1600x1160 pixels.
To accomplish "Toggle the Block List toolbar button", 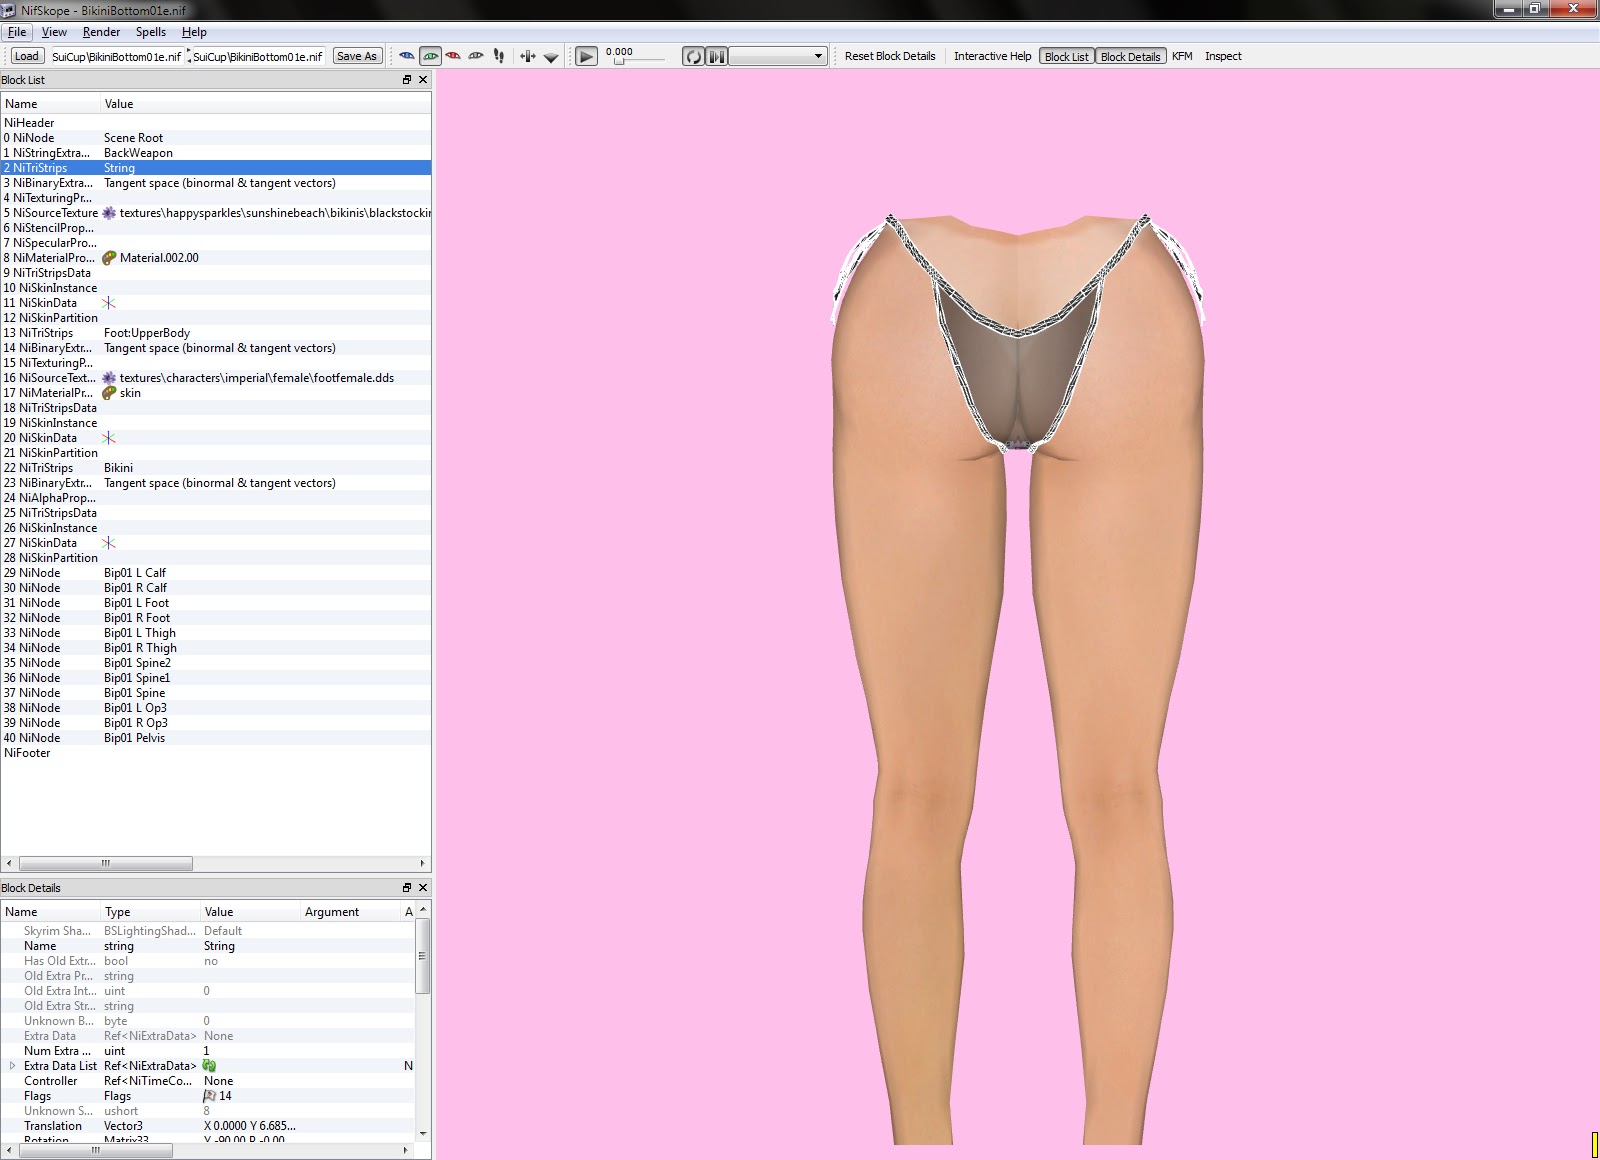I will [1066, 57].
